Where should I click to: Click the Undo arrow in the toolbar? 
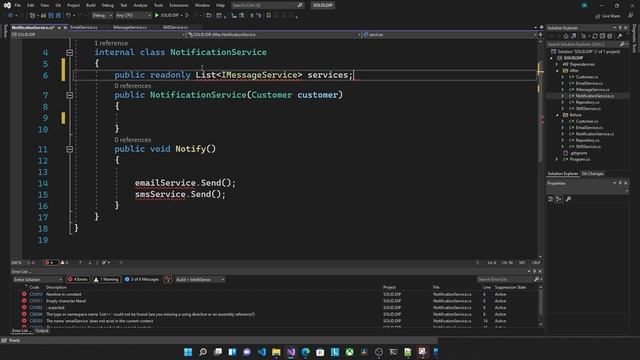tap(69, 16)
